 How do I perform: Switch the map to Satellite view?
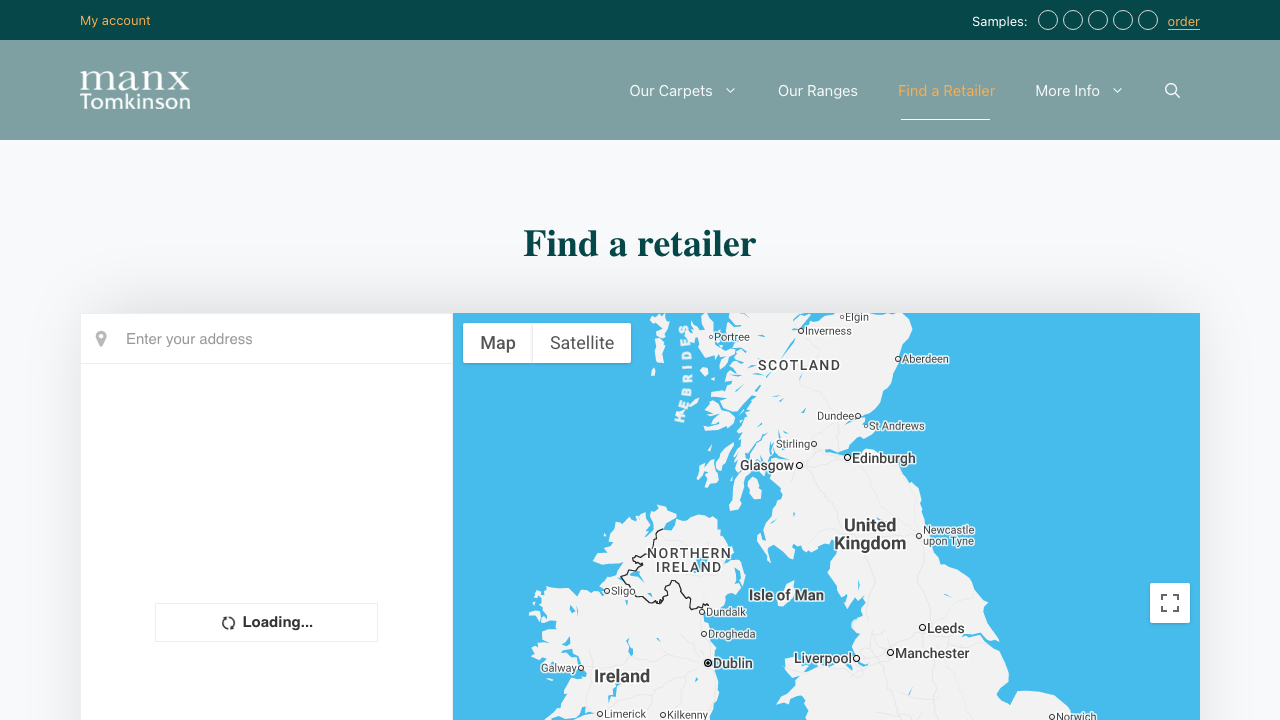[x=581, y=343]
